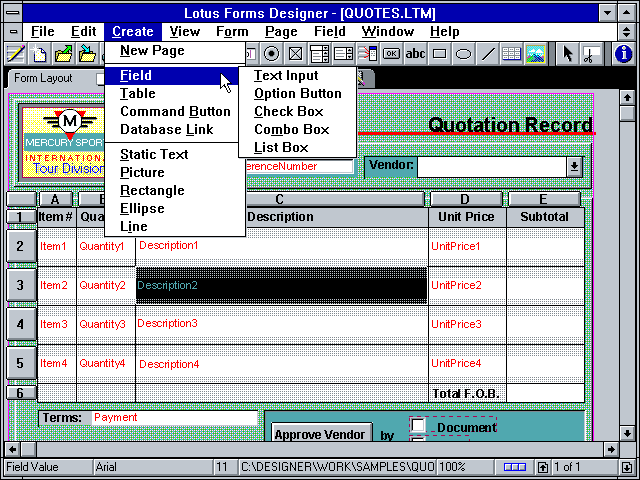The height and width of the screenshot is (480, 640).
Task: Open the Page menu
Action: tap(281, 31)
